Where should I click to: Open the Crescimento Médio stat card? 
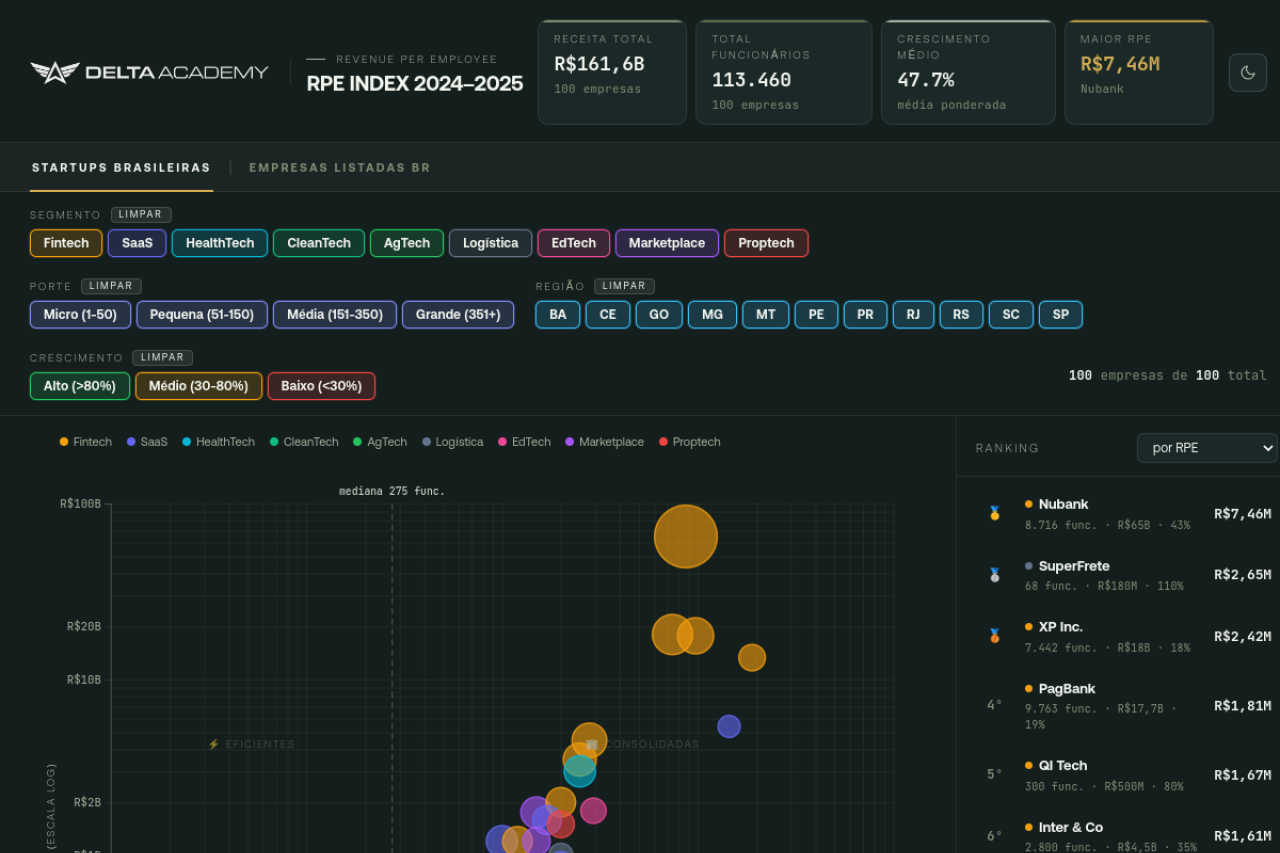point(968,72)
